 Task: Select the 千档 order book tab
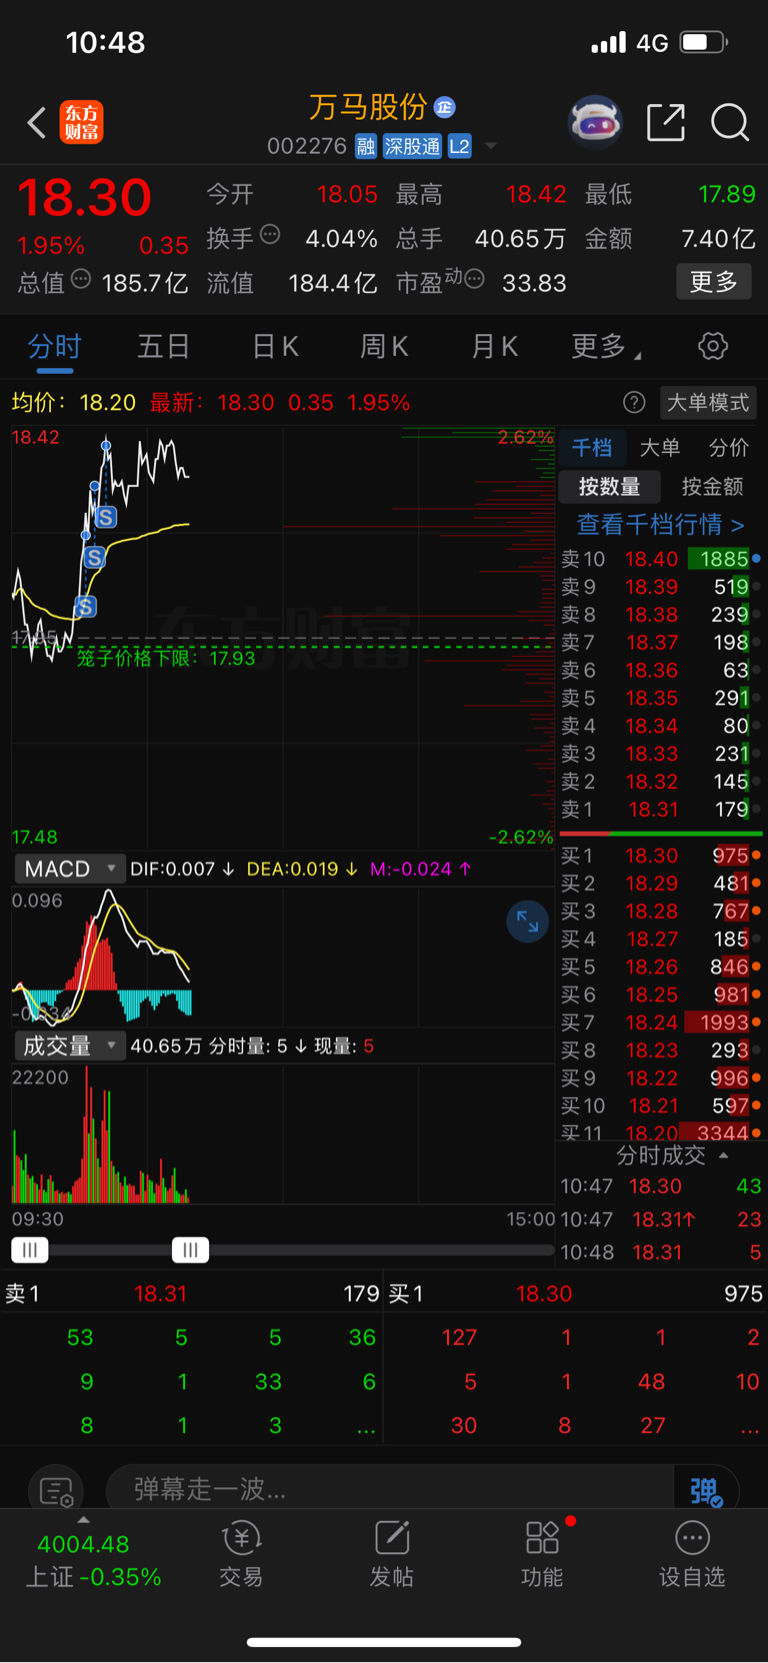[591, 447]
